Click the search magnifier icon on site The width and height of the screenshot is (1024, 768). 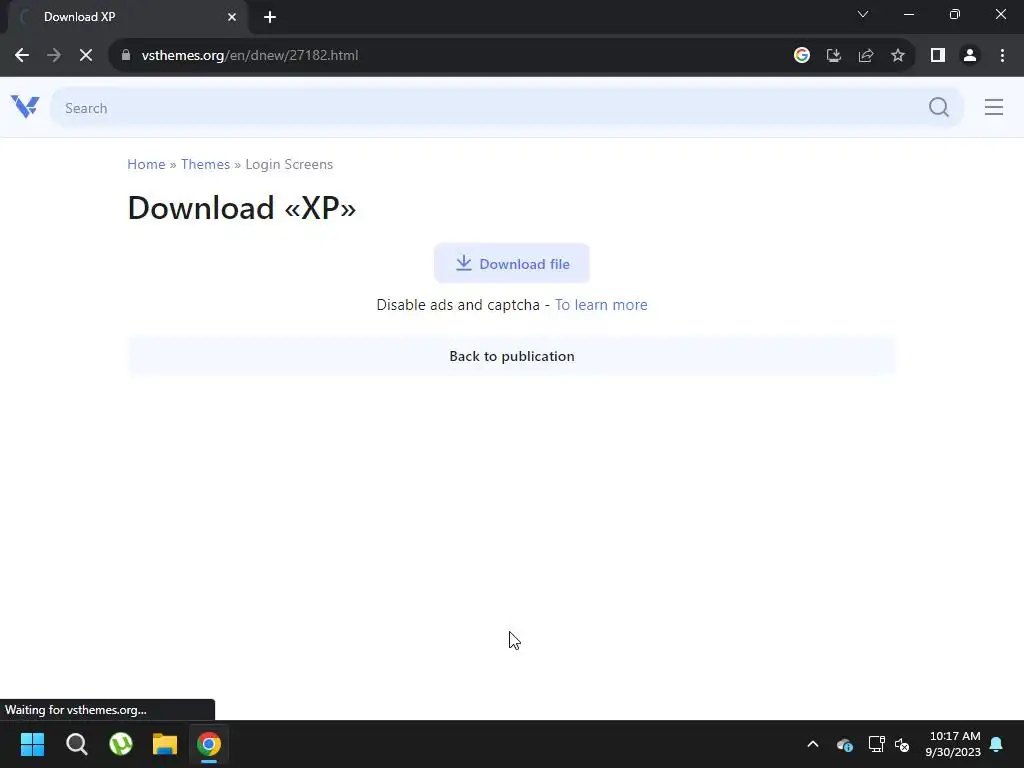click(938, 107)
